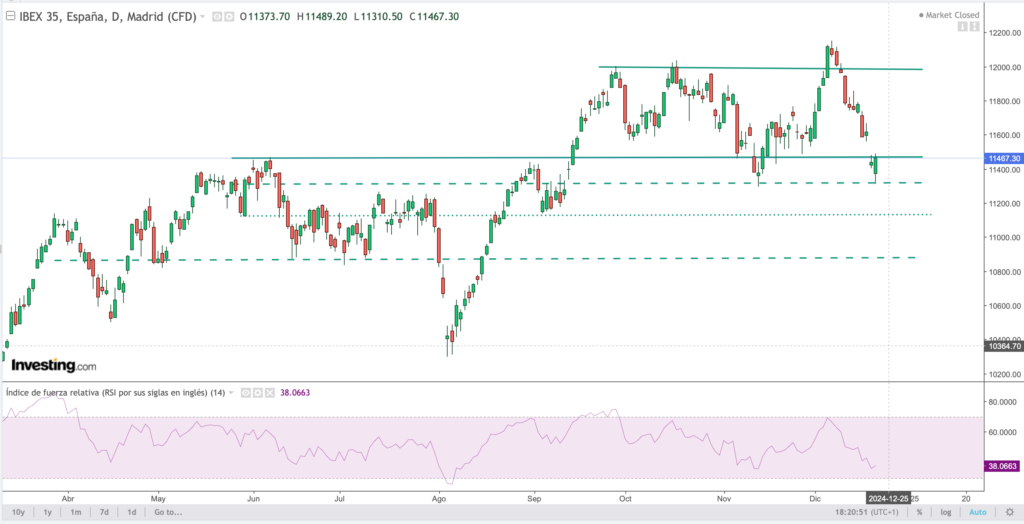Collapse the IBEX 35 chart legend
This screenshot has height=524, width=1024.
pos(10,17)
